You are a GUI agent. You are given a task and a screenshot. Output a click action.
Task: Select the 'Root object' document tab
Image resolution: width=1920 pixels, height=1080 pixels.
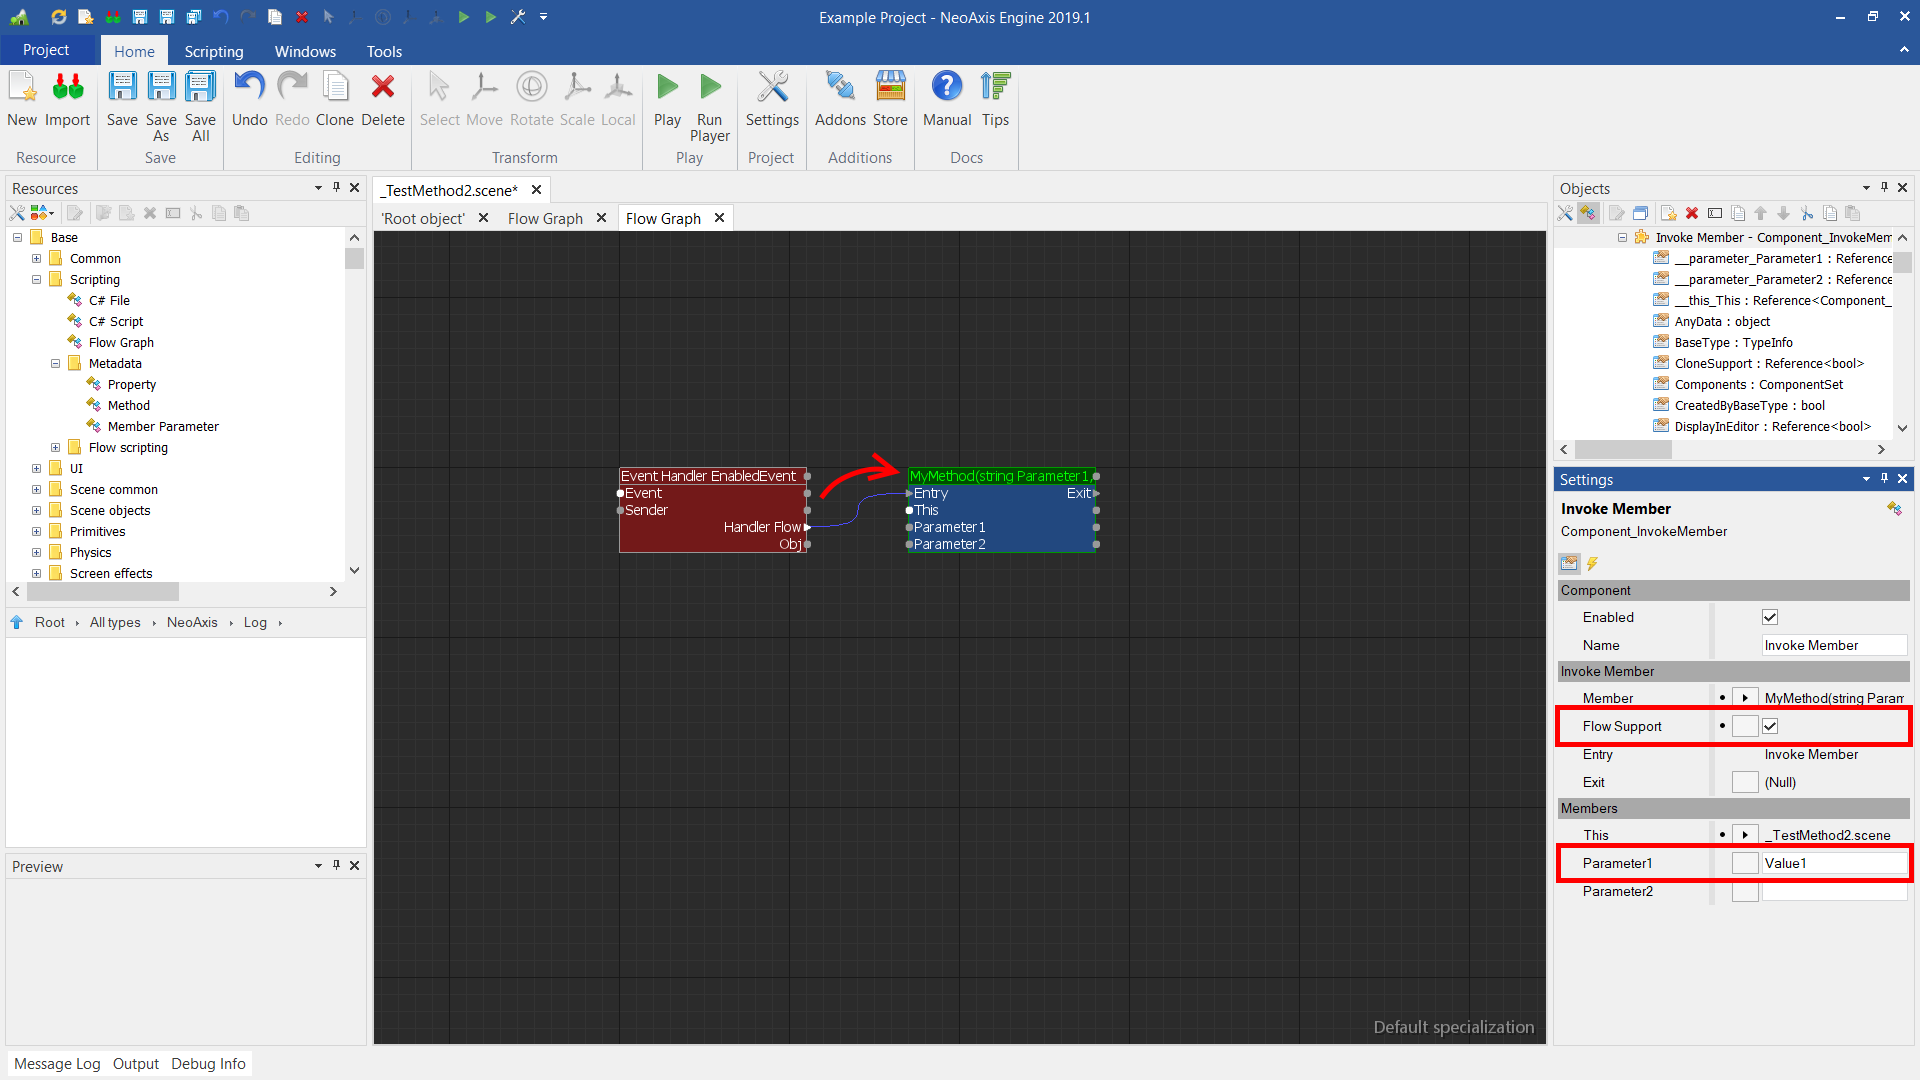pos(423,218)
